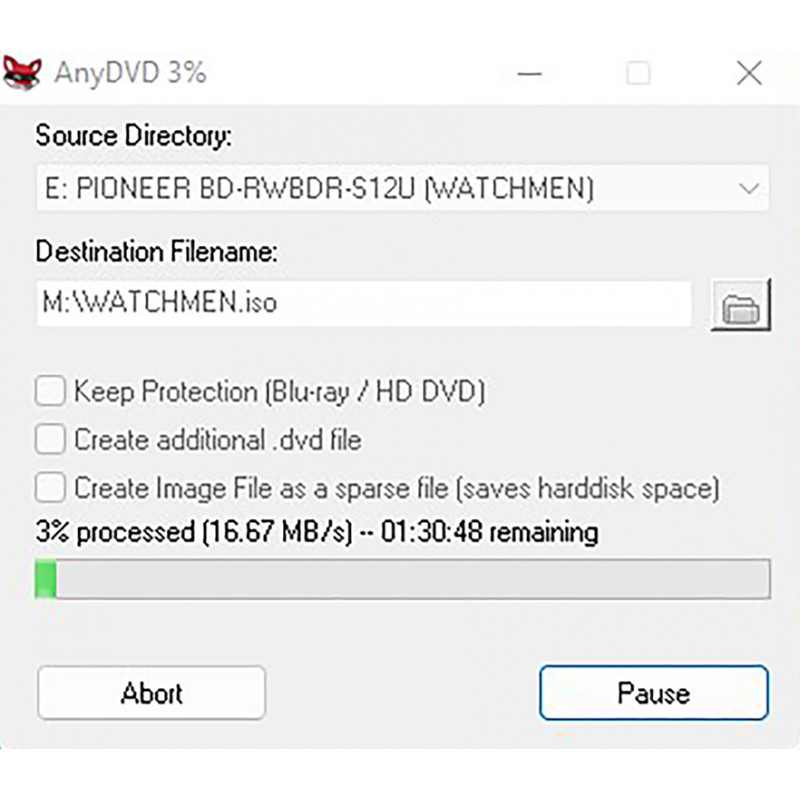Click the 3% processed status text
This screenshot has height=800, width=800.
(x=317, y=532)
